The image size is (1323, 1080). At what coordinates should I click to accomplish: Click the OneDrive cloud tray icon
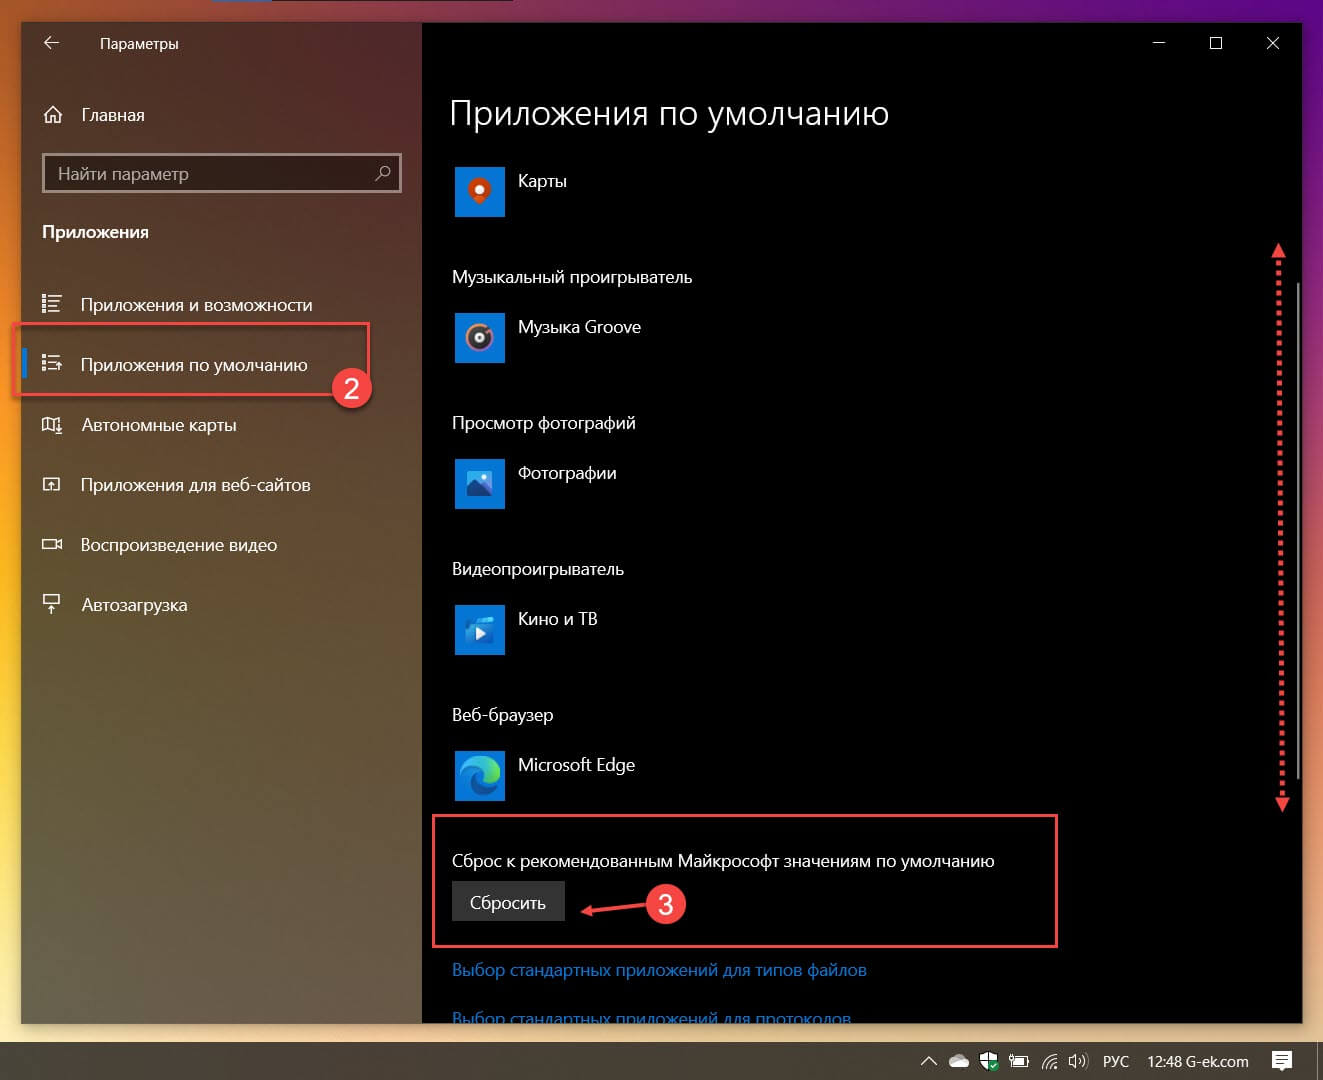959,1061
